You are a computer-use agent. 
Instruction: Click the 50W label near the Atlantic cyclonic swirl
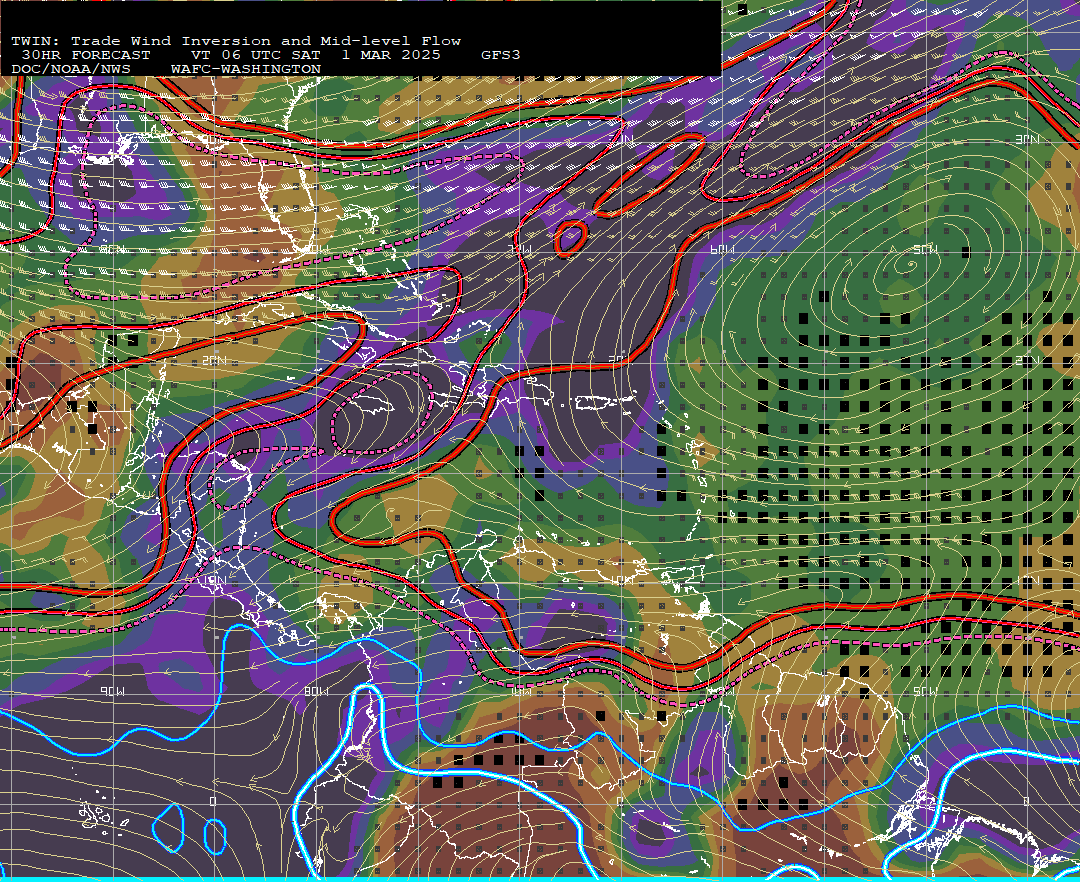[x=925, y=249]
